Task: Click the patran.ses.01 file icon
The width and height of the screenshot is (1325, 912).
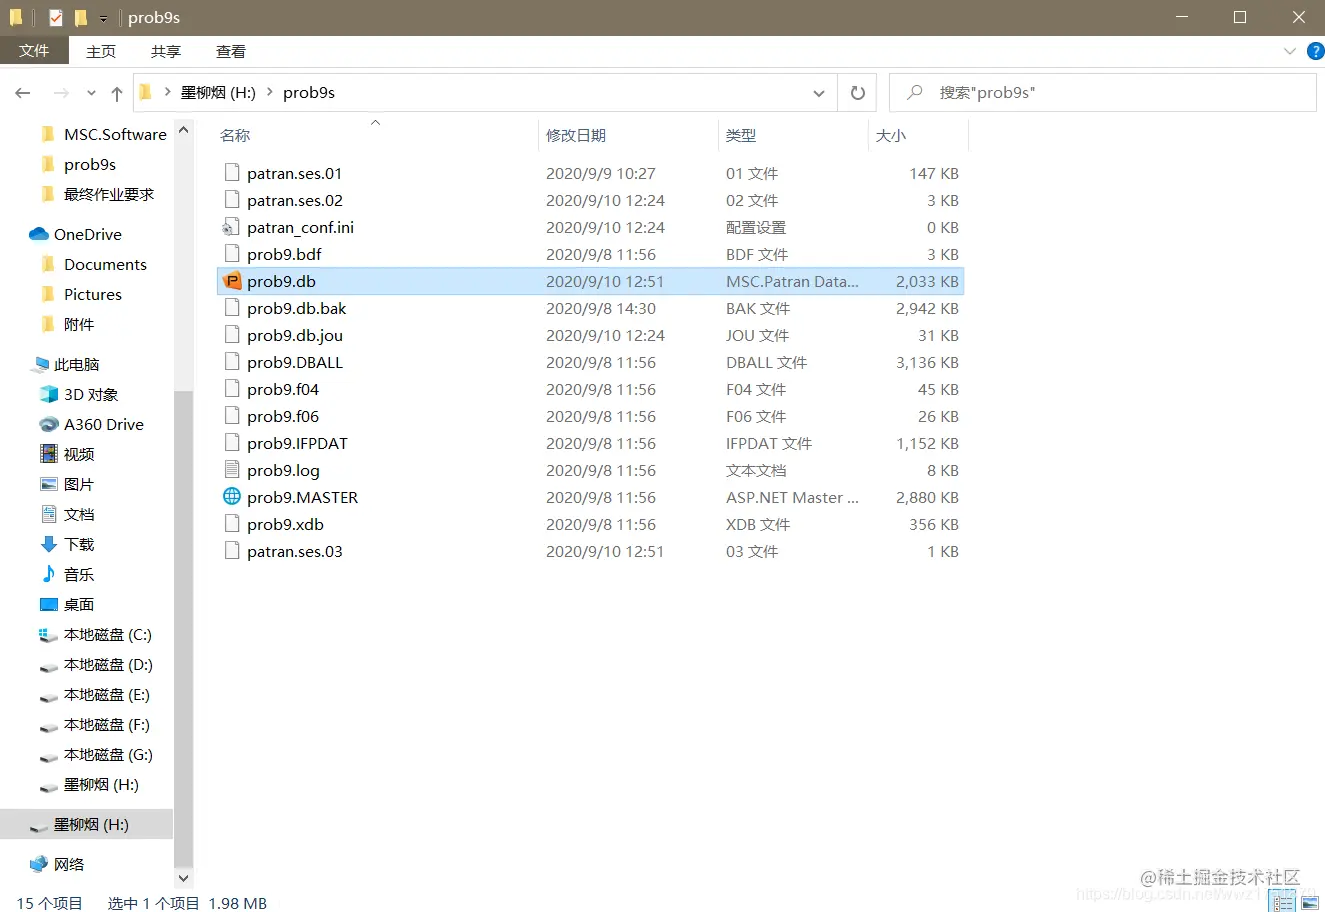Action: (x=232, y=173)
